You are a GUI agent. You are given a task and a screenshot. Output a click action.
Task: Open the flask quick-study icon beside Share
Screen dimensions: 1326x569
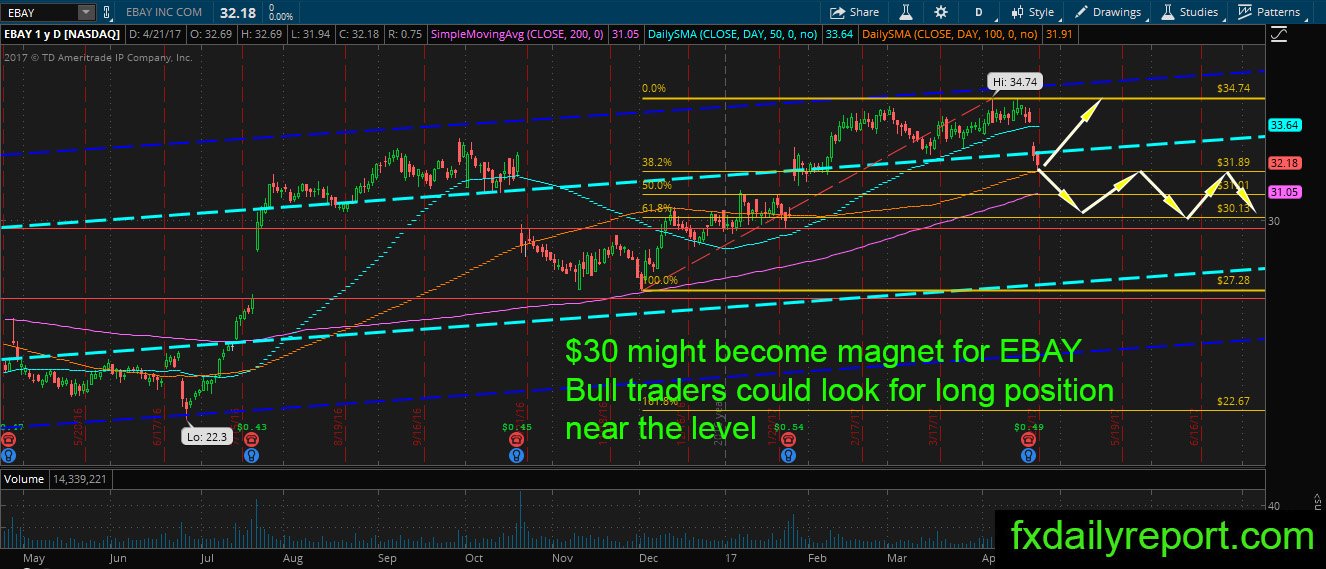point(905,12)
